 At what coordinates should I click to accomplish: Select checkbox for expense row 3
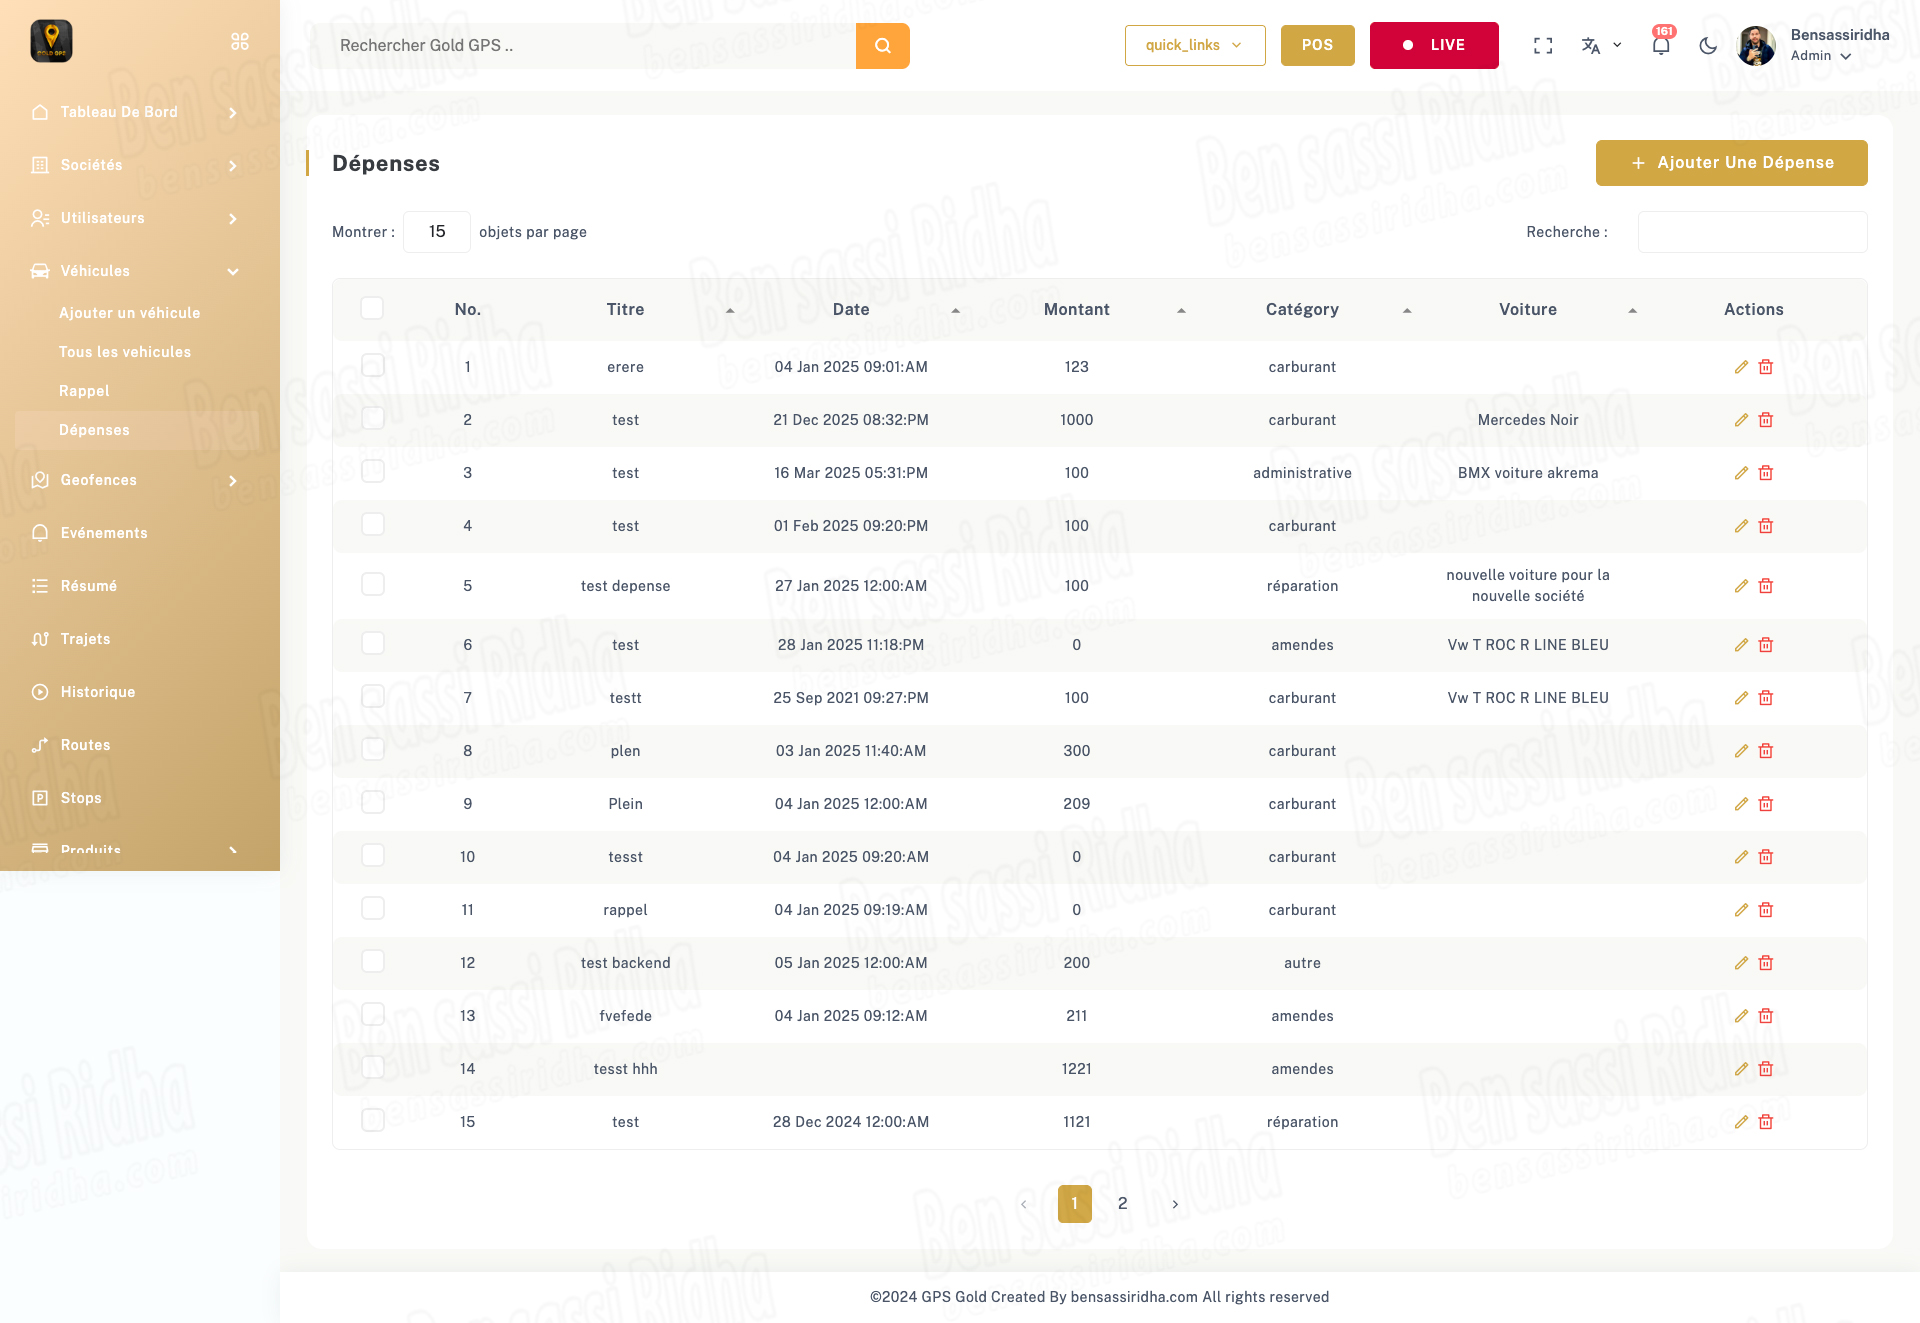tap(372, 471)
